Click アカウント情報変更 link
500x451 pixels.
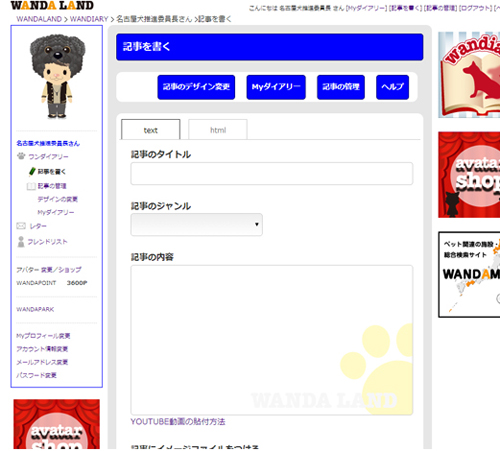tap(42, 349)
